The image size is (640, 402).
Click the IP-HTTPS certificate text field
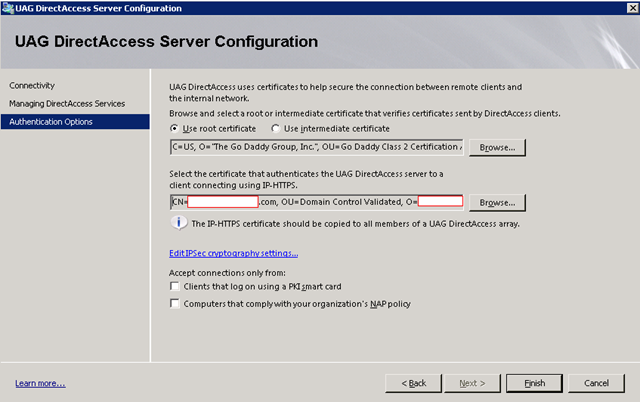[x=316, y=201]
